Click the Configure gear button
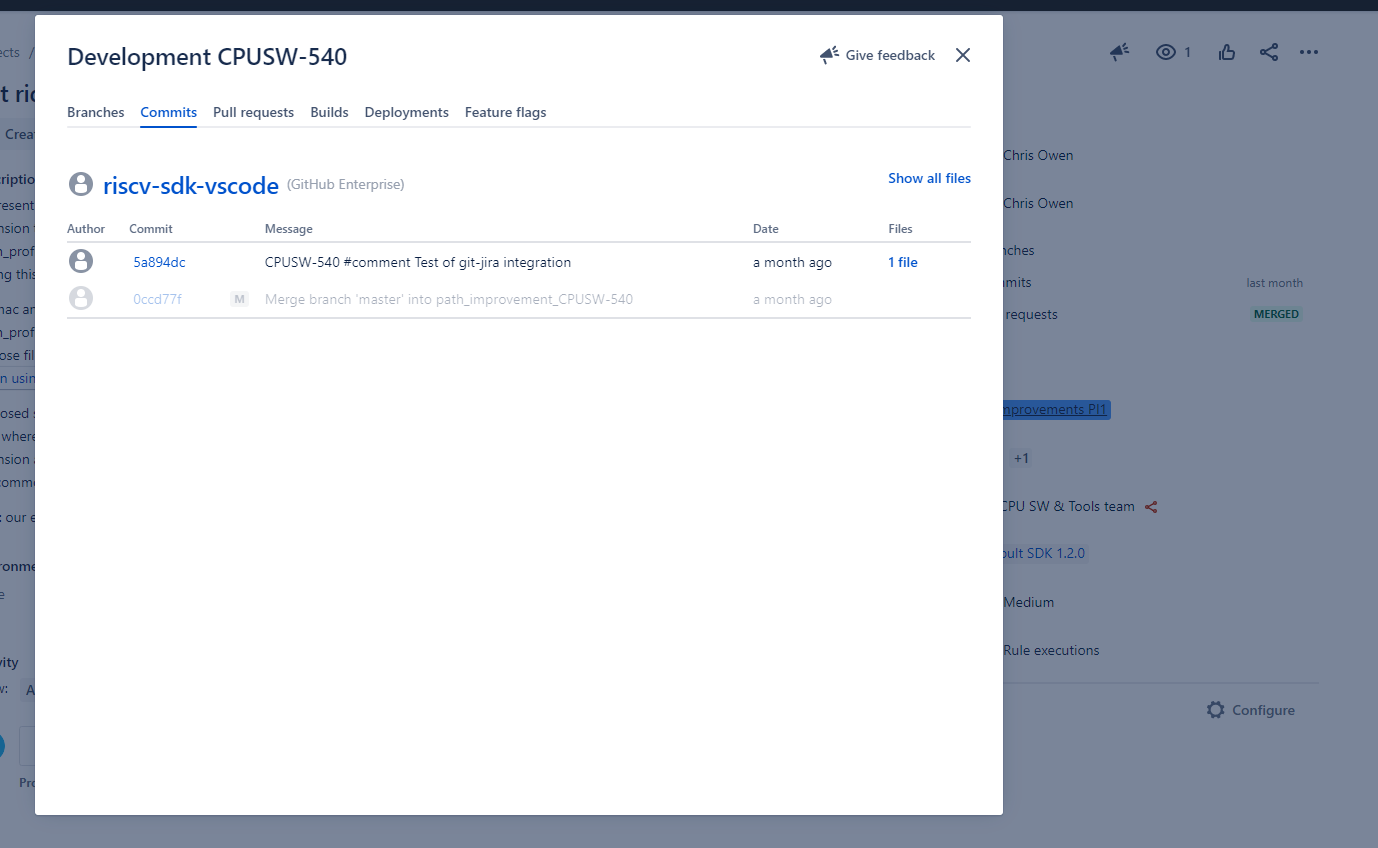The image size is (1378, 848). pos(1250,710)
